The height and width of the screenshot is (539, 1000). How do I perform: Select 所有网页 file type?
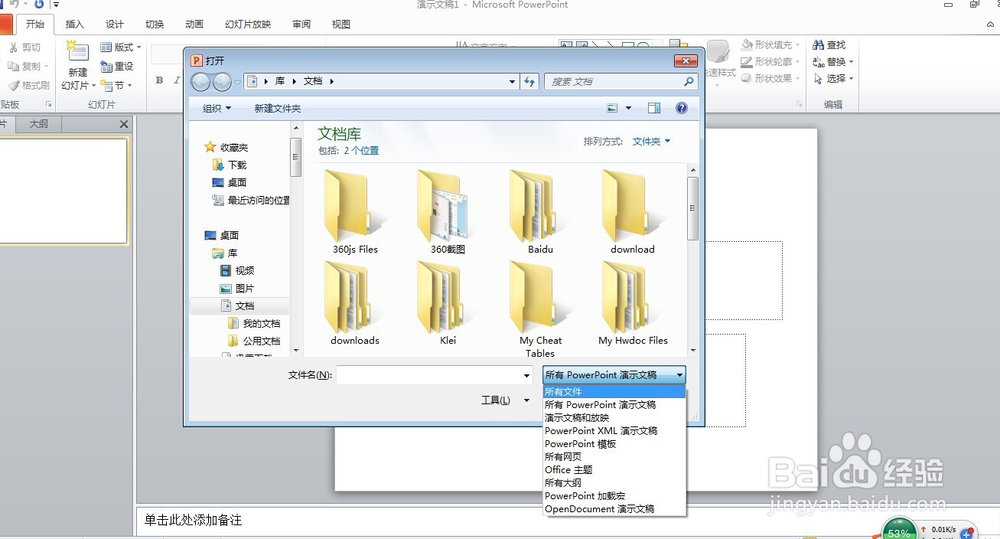(614, 457)
